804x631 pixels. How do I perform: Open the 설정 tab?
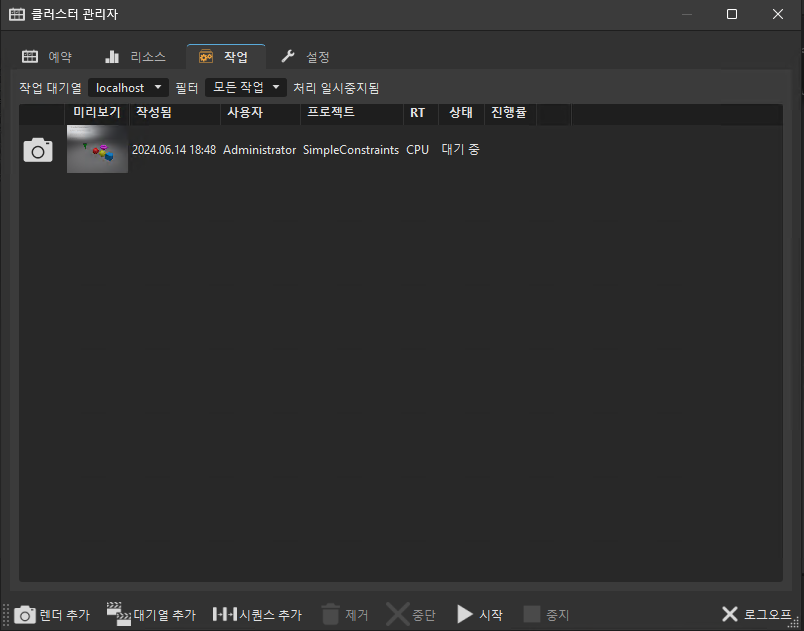tap(305, 57)
